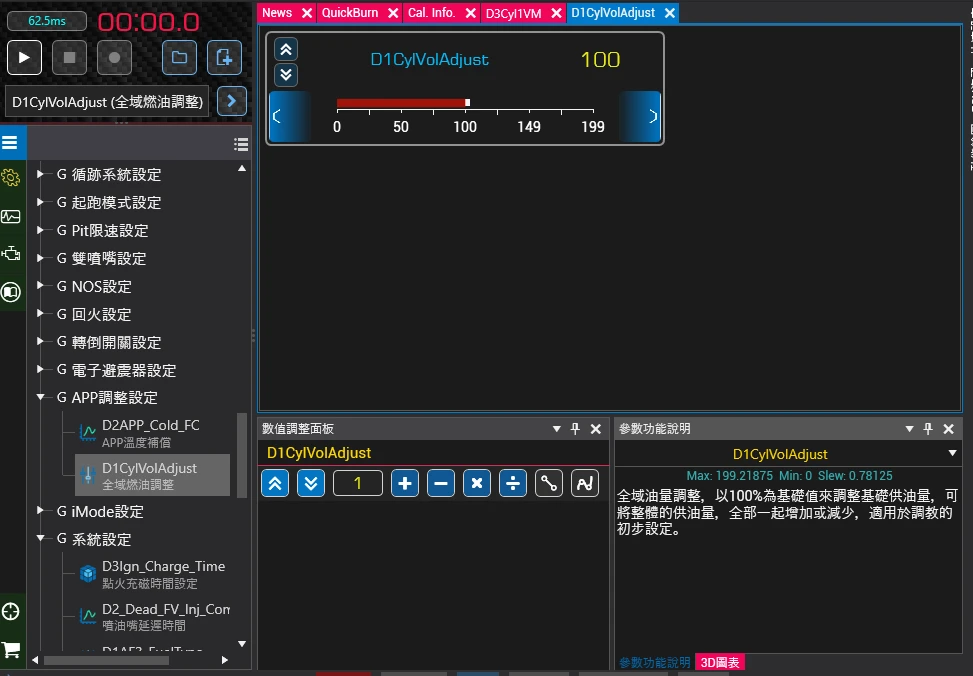Click the stop button
This screenshot has height=676, width=973.
coord(70,58)
